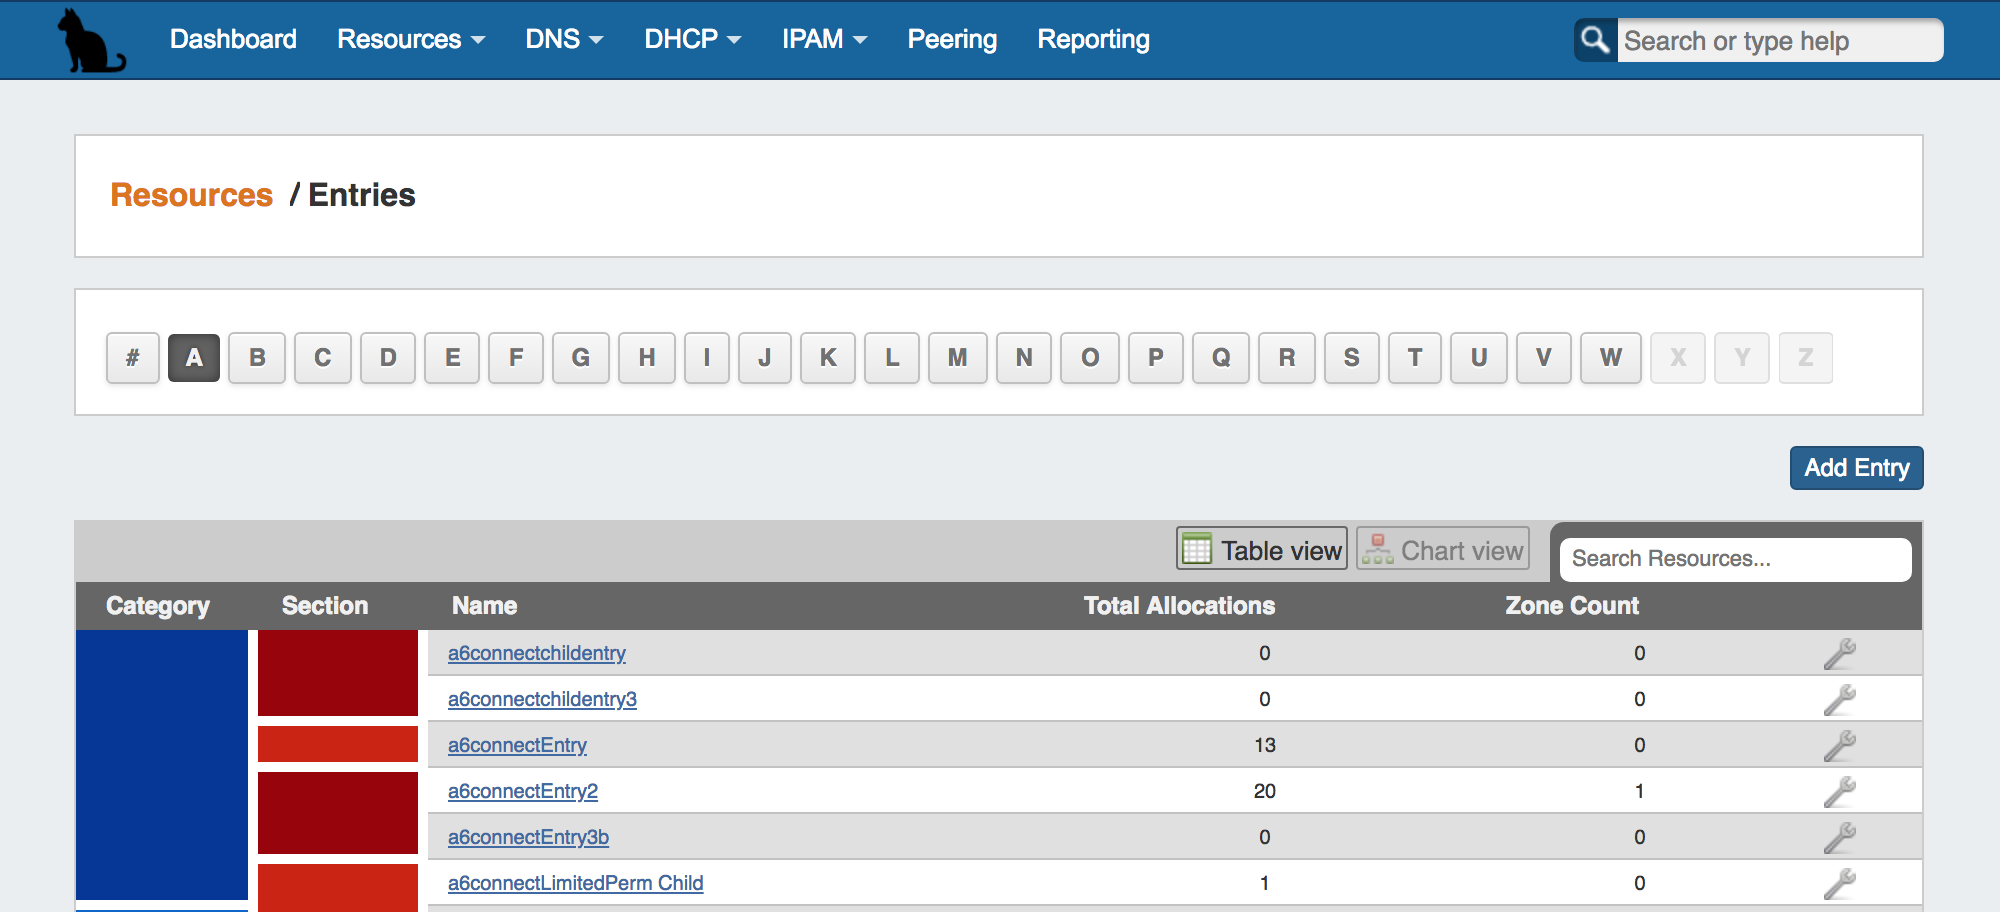The image size is (2000, 912).
Task: Switch to Table view
Action: click(x=1262, y=549)
